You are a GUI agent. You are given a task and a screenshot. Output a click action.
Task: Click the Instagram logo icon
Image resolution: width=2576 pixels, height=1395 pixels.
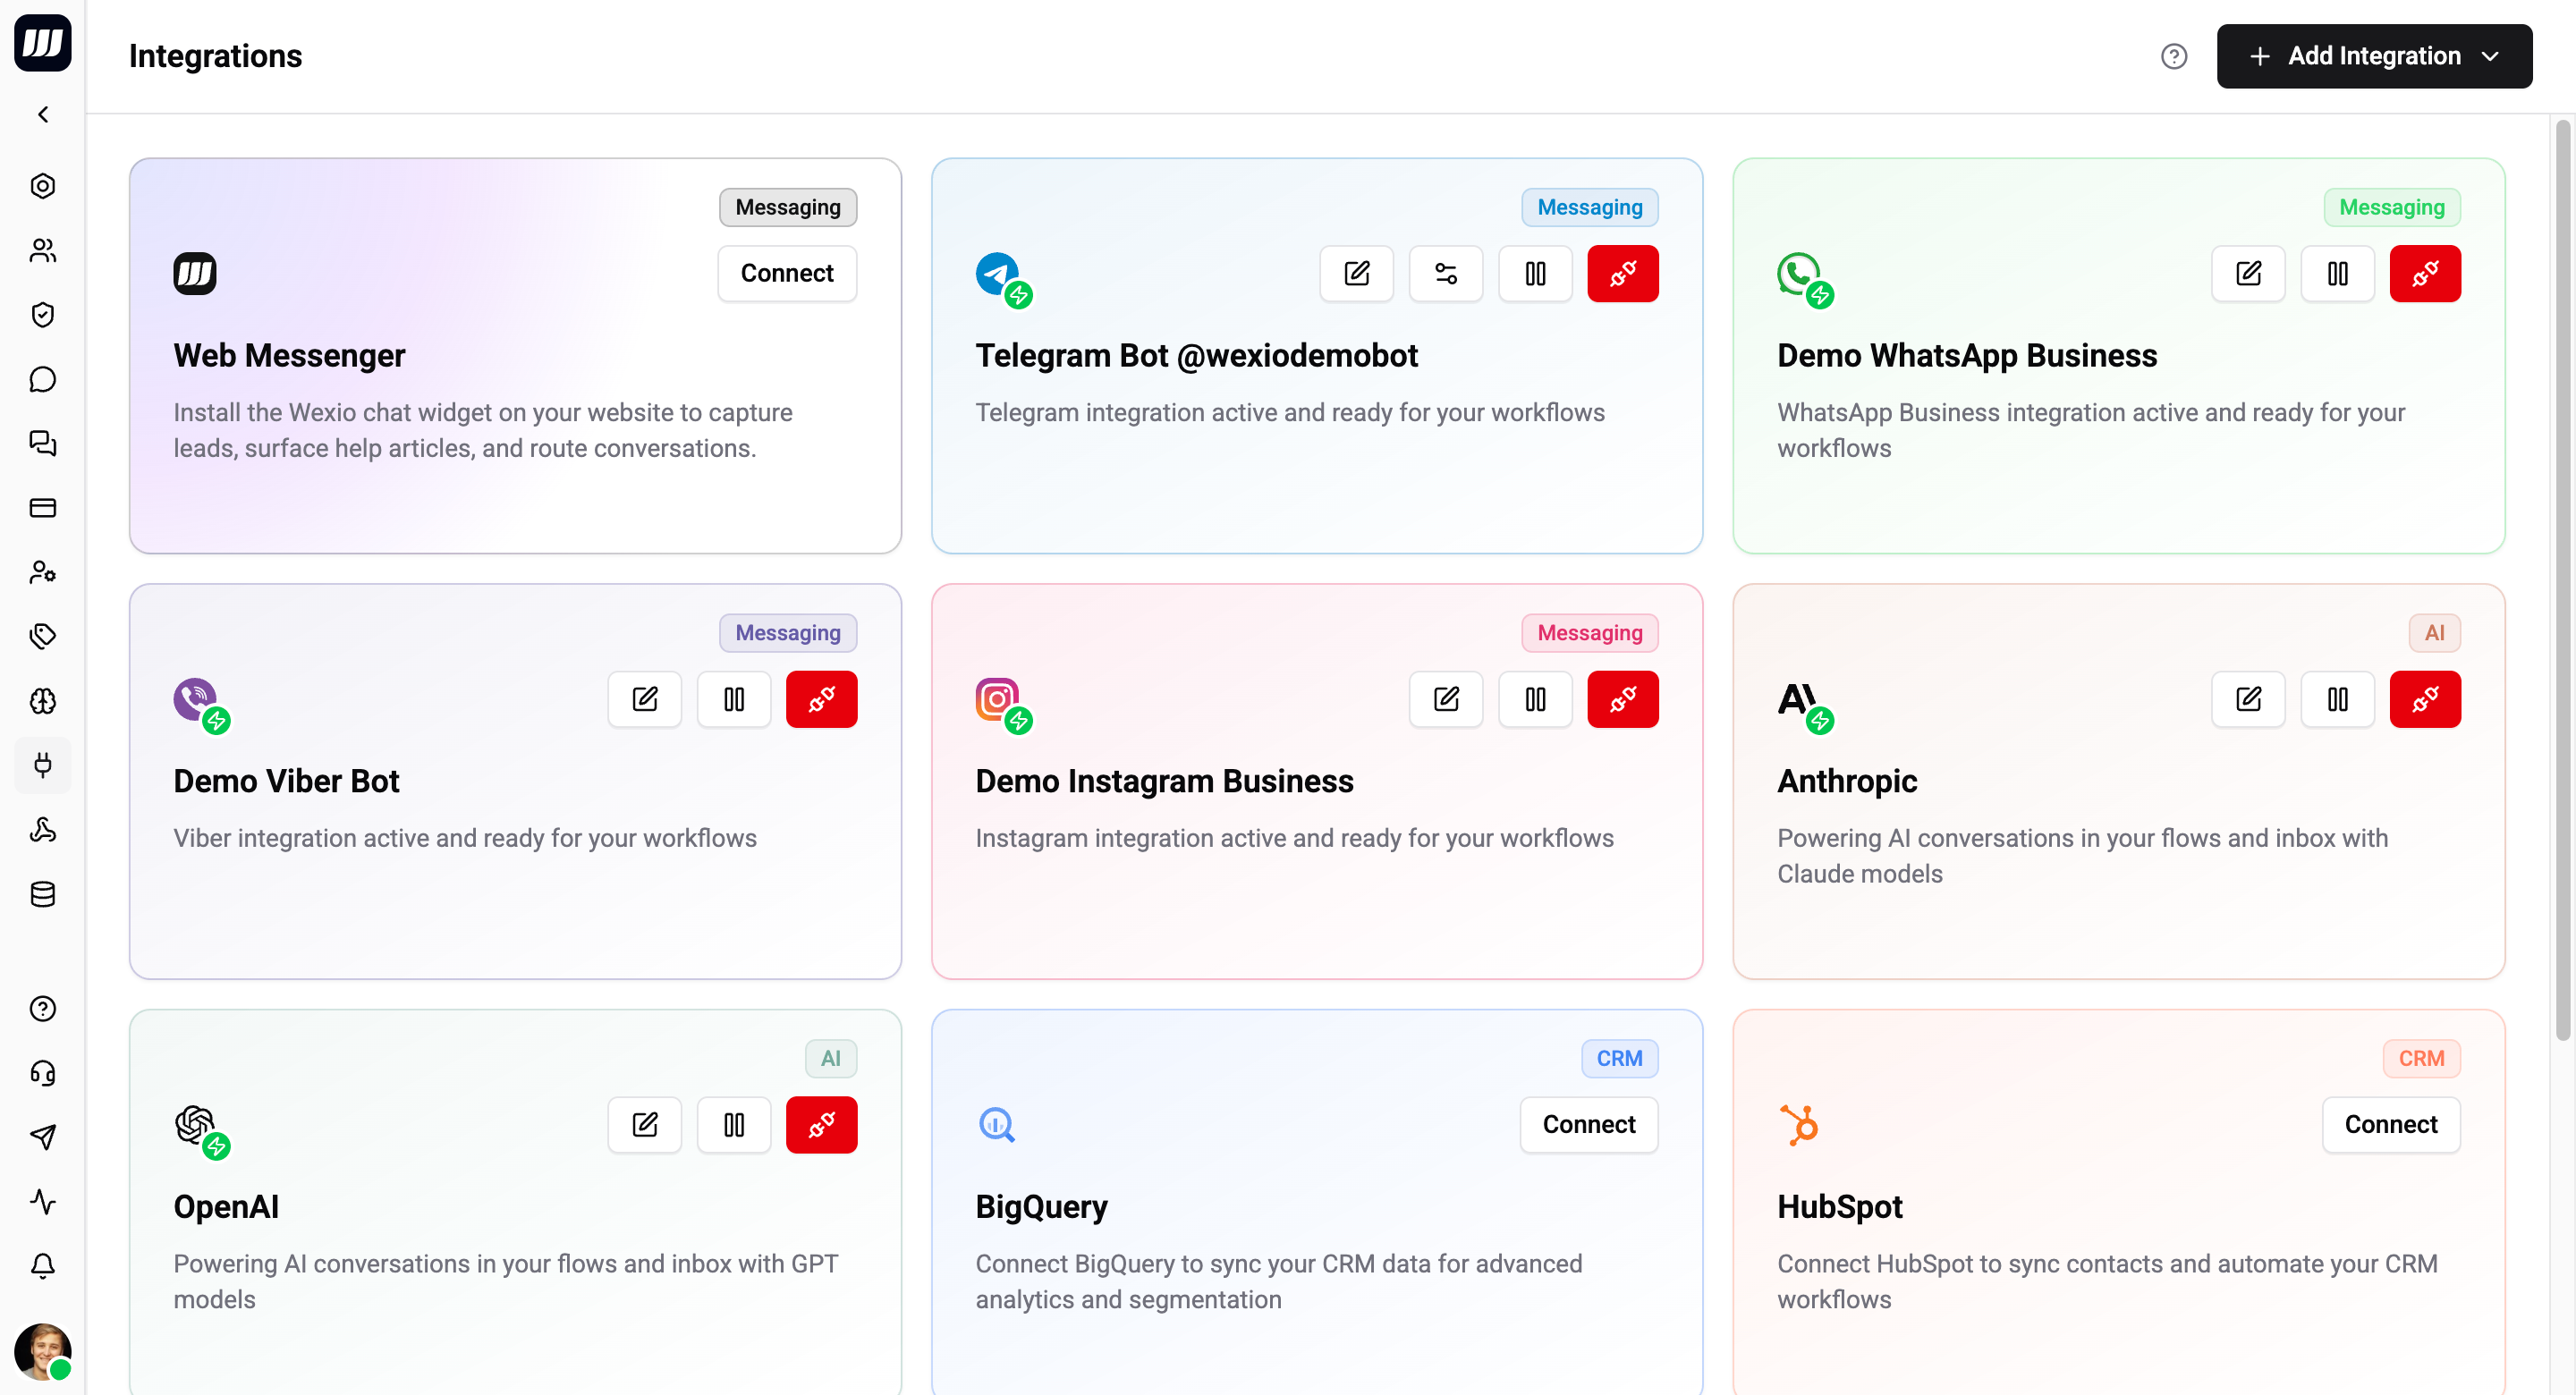tap(997, 699)
